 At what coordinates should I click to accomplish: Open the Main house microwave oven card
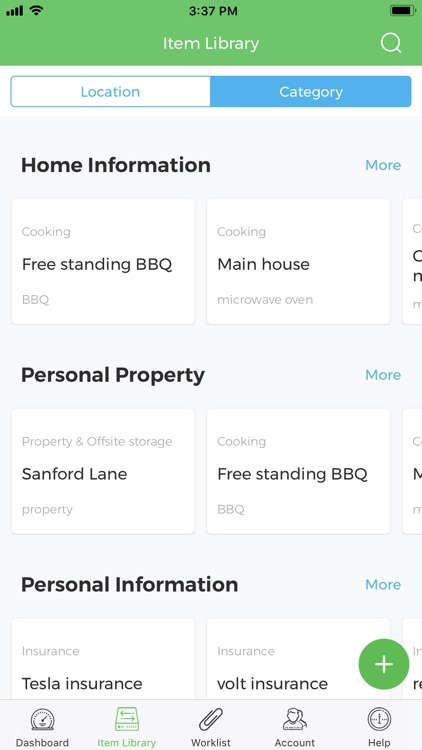tap(299, 262)
